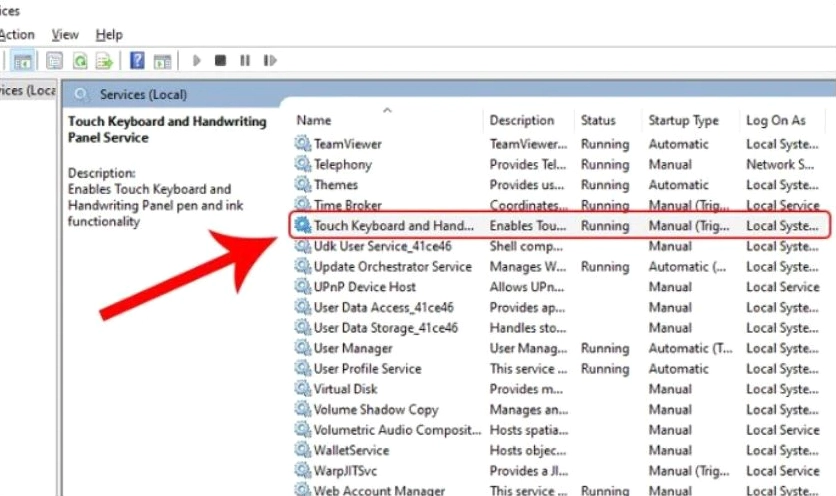Image resolution: width=836 pixels, height=496 pixels.
Task: Select the Web Account Manager name
Action: (x=379, y=490)
